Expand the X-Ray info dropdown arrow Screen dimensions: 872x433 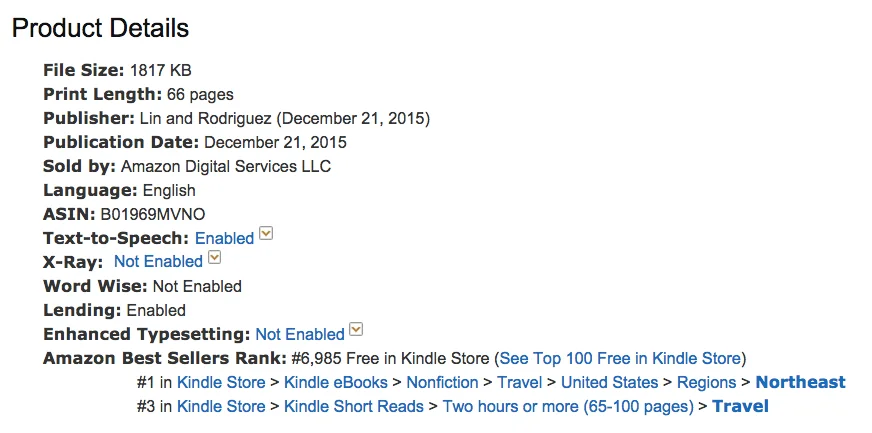214,257
